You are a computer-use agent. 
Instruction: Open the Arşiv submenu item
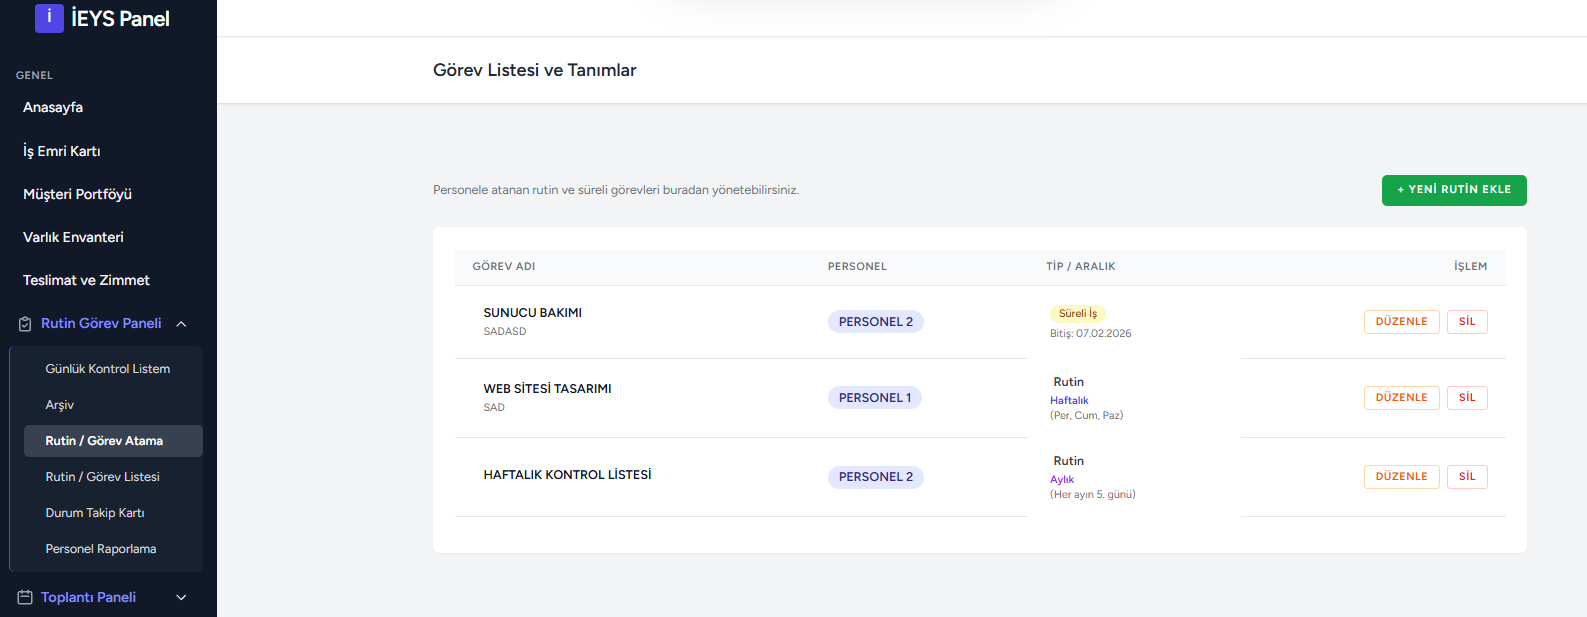[60, 405]
